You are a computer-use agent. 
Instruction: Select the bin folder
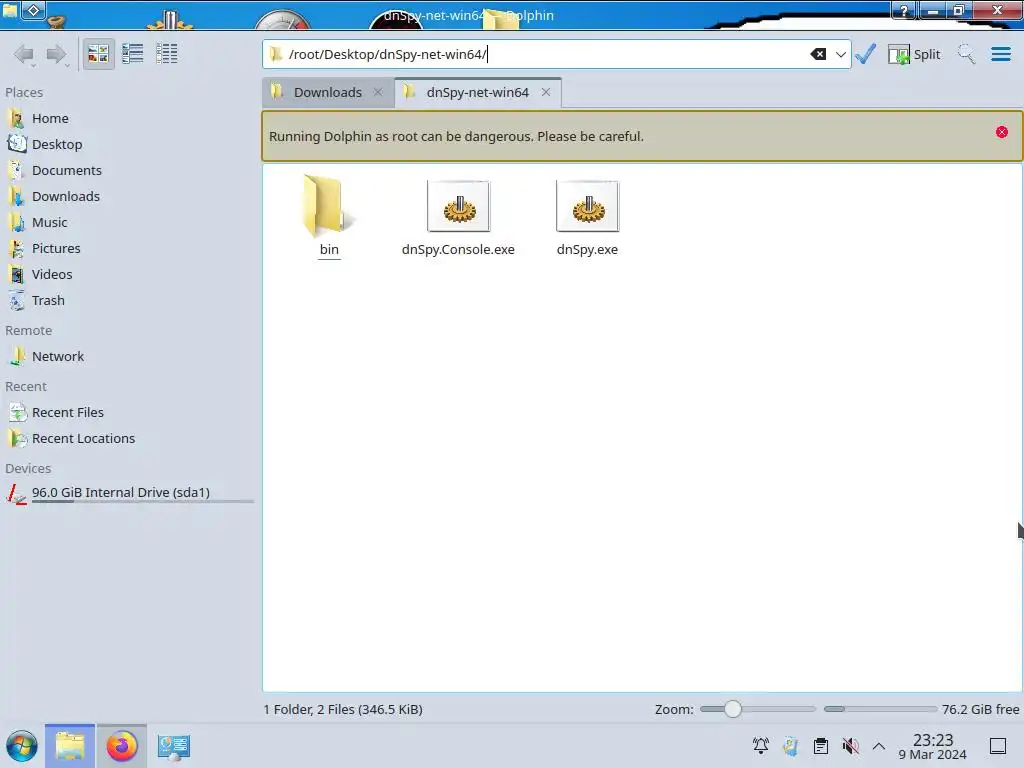pyautogui.click(x=329, y=216)
